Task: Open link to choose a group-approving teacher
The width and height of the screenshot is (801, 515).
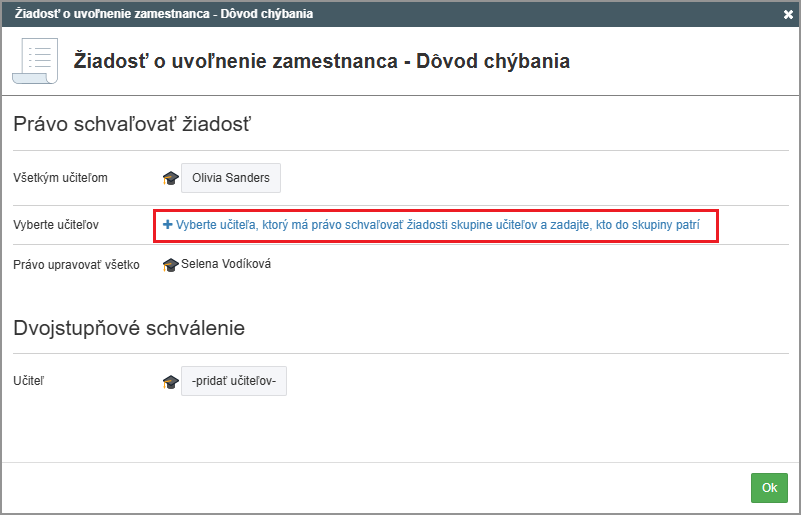Action: (437, 226)
